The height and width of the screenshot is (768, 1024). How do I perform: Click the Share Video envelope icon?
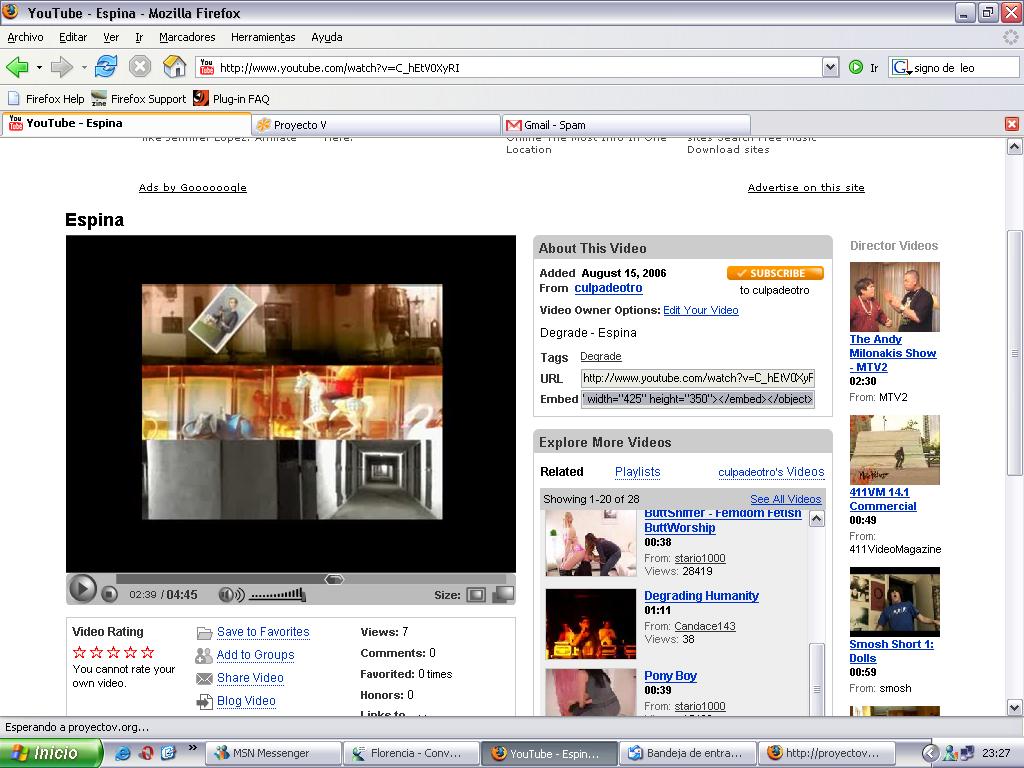coord(204,679)
